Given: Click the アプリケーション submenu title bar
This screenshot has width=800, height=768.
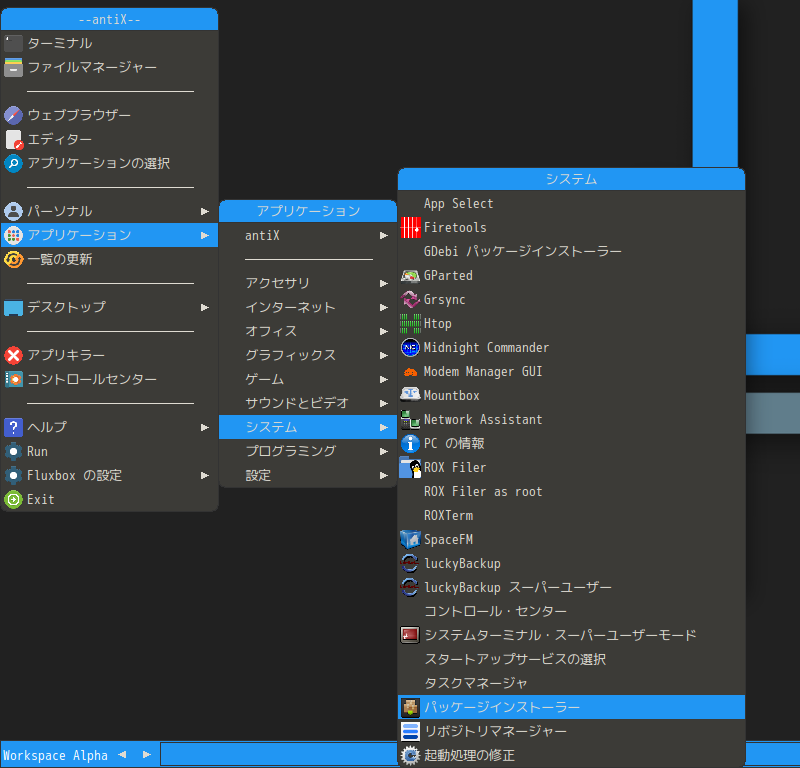Looking at the screenshot, I should click(308, 211).
